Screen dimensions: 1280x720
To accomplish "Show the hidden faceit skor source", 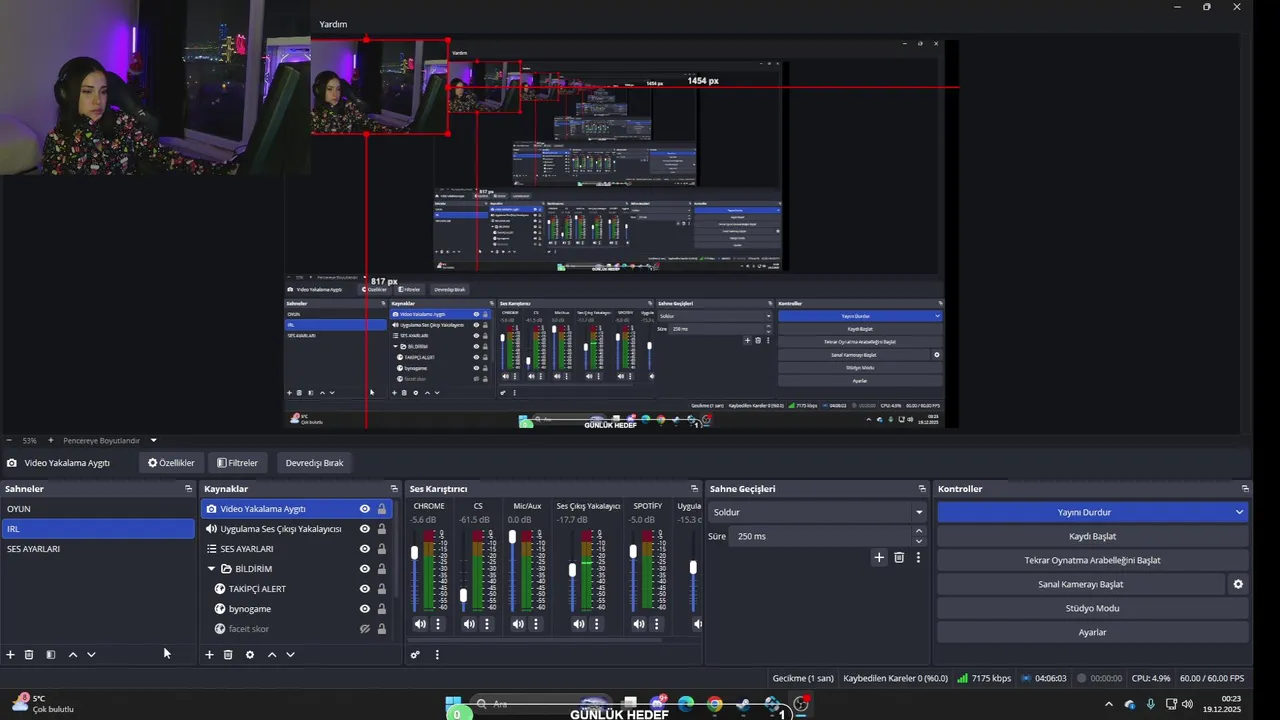I will [x=365, y=629].
